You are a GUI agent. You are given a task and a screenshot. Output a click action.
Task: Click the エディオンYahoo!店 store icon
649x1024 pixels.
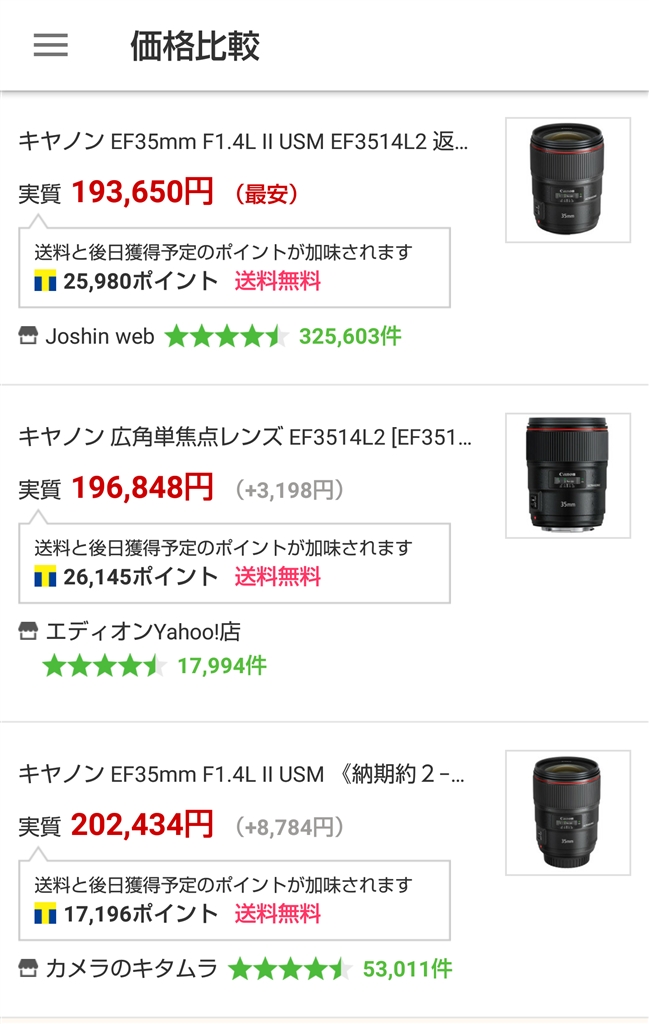coord(28,632)
